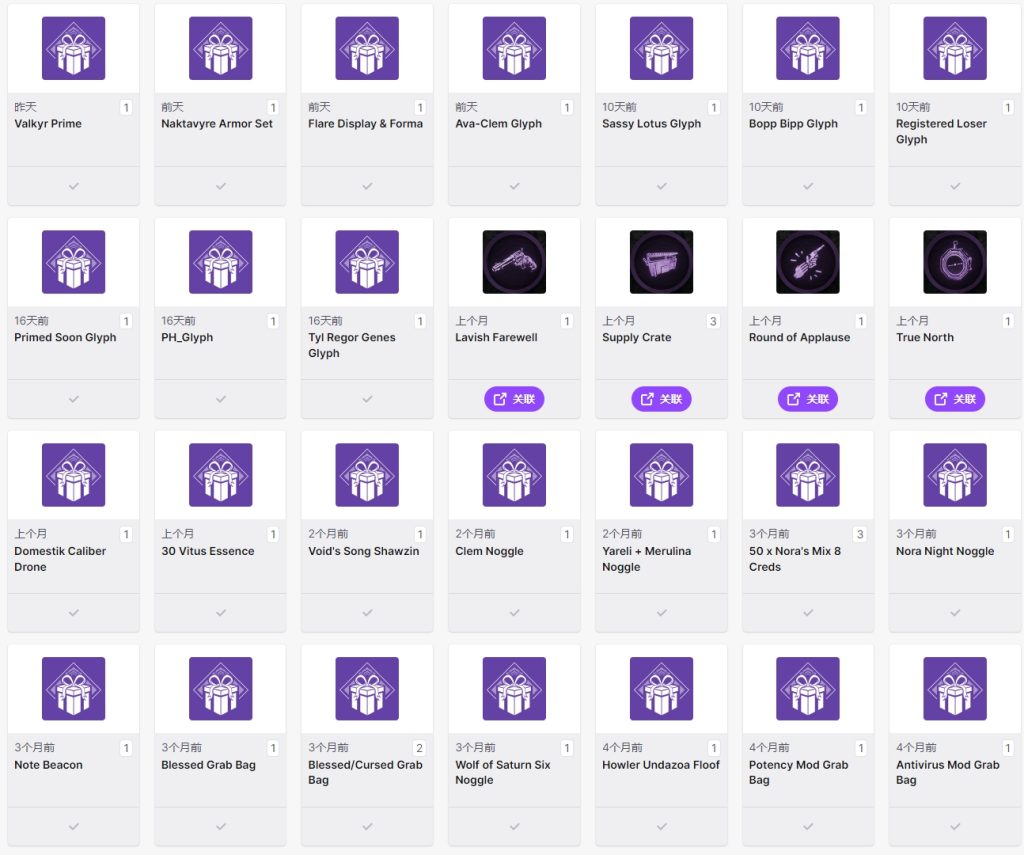Screen dimensions: 1024x855
Task: Click the 'Supply Crate' item name
Action: [637, 337]
